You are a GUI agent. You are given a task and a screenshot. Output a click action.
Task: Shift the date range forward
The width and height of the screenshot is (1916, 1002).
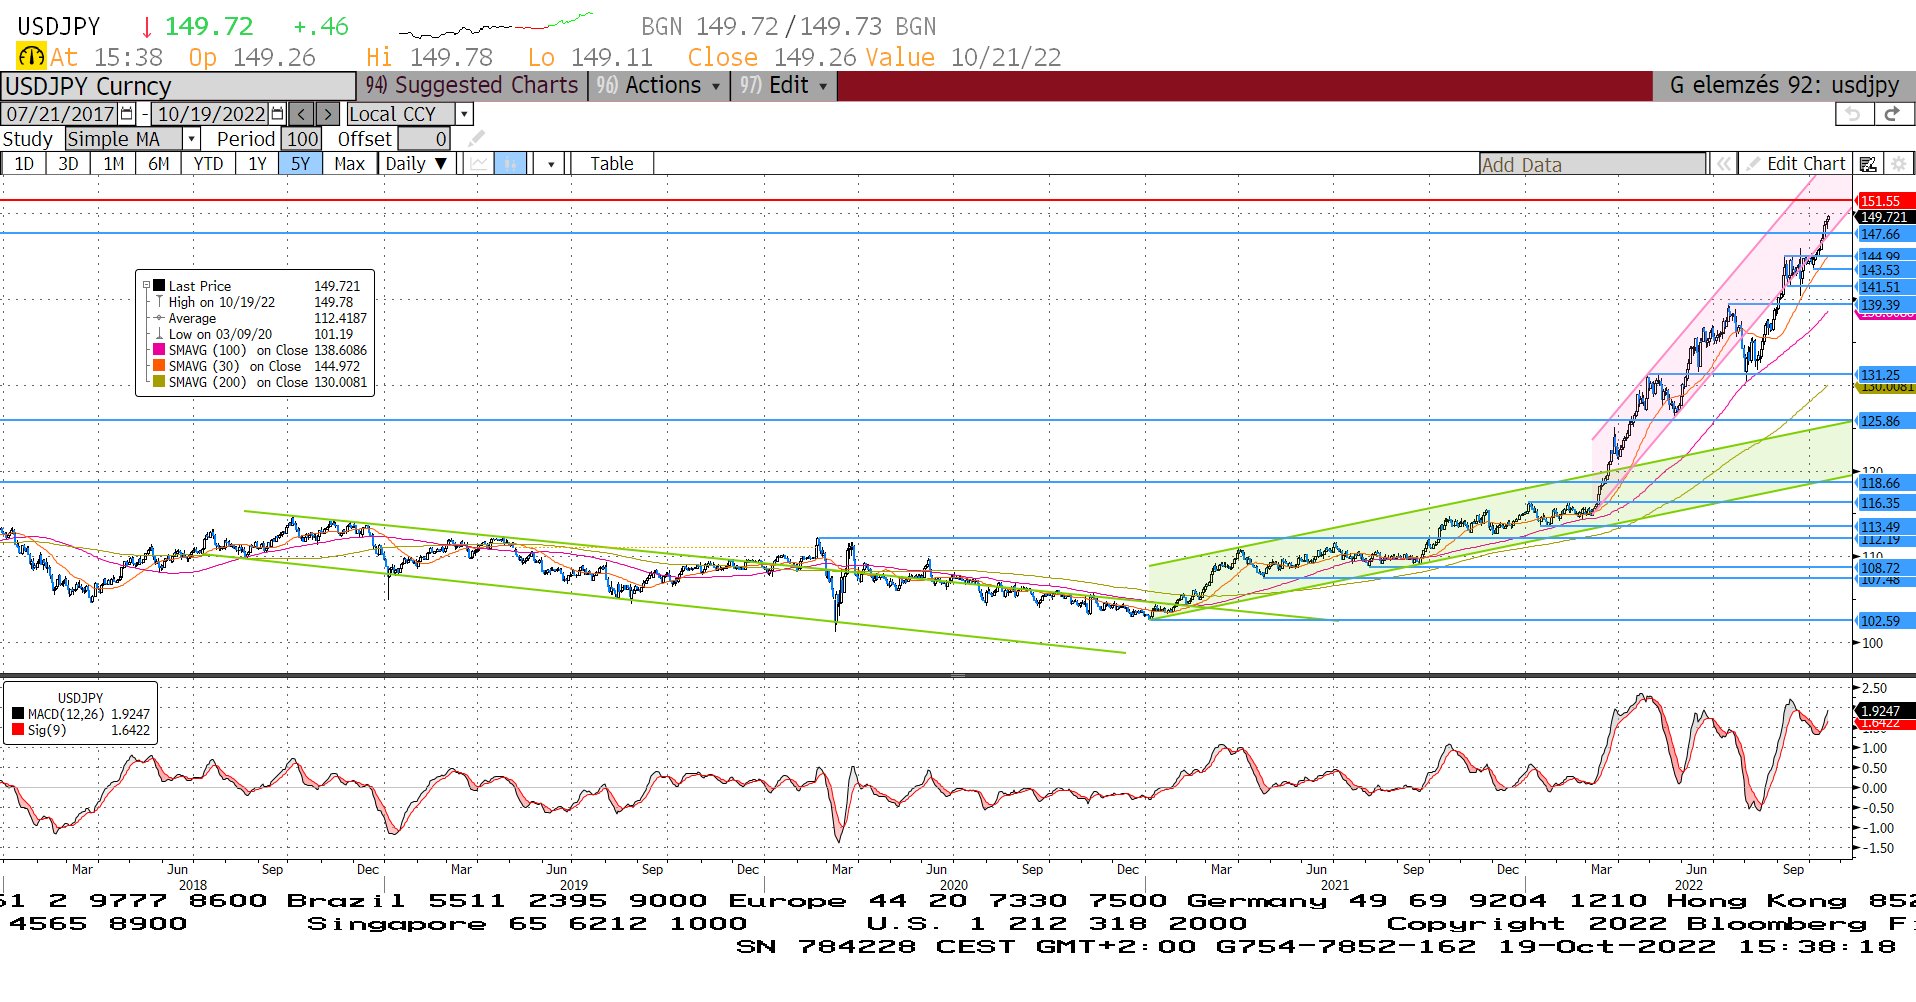click(x=327, y=114)
